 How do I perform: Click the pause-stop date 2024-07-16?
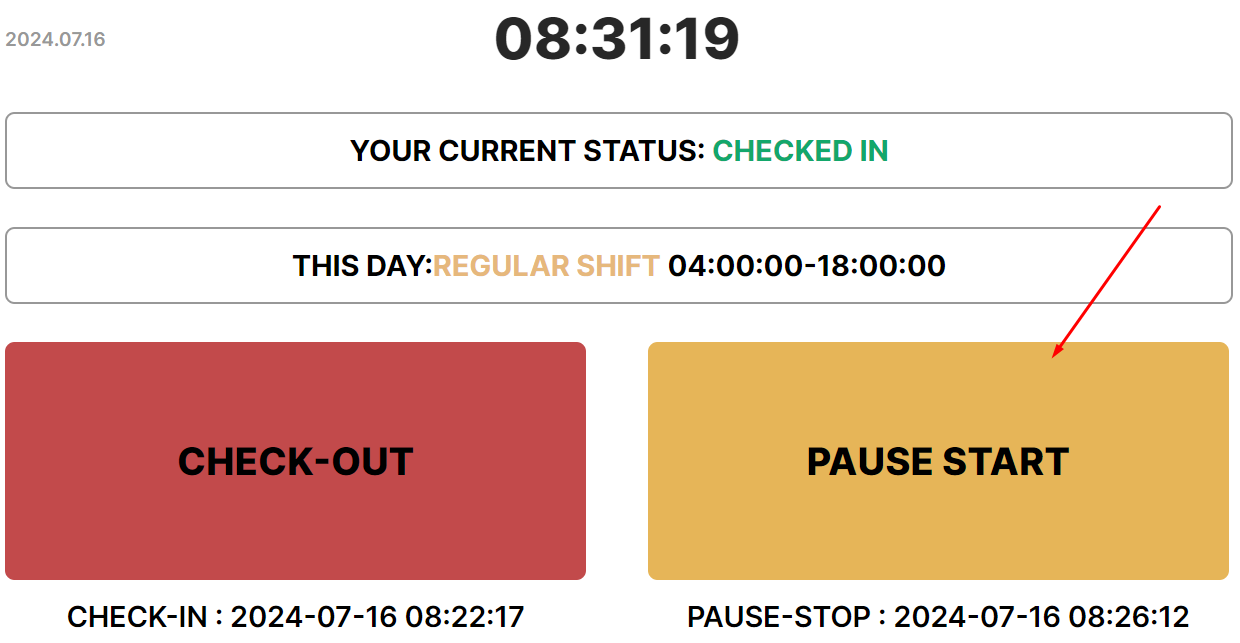click(x=977, y=617)
